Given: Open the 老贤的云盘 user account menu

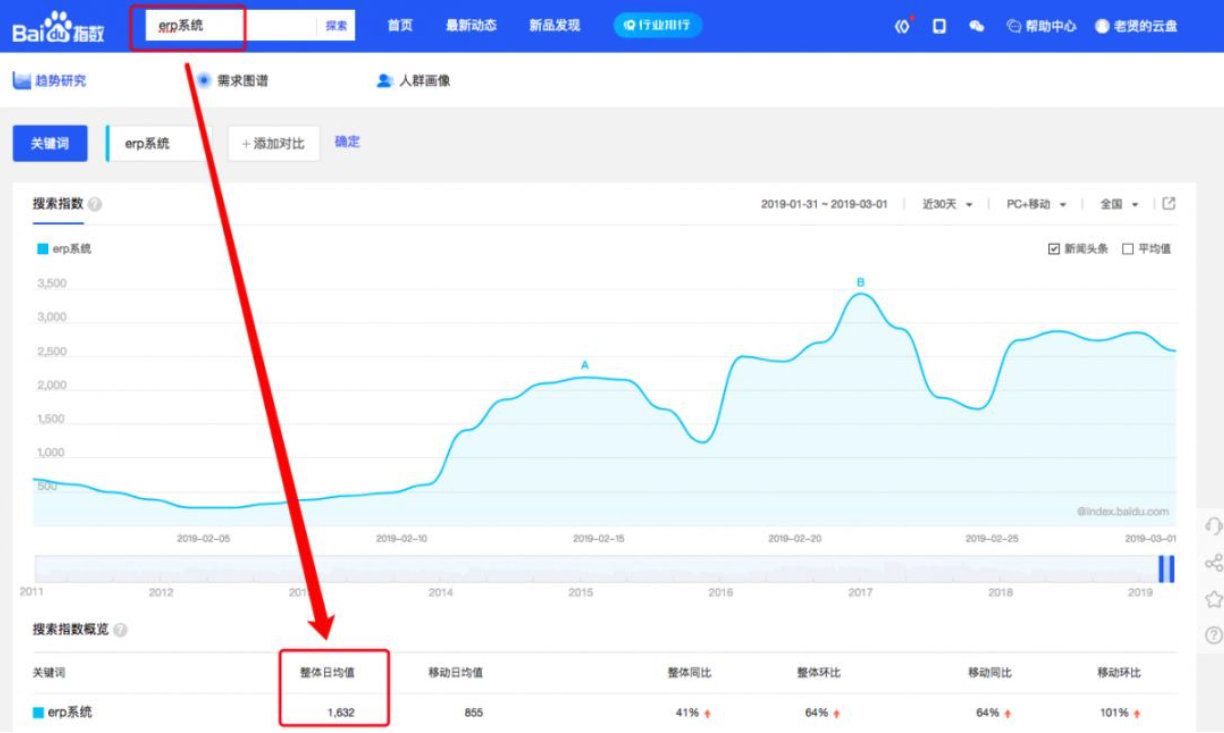Looking at the screenshot, I should [1136, 27].
